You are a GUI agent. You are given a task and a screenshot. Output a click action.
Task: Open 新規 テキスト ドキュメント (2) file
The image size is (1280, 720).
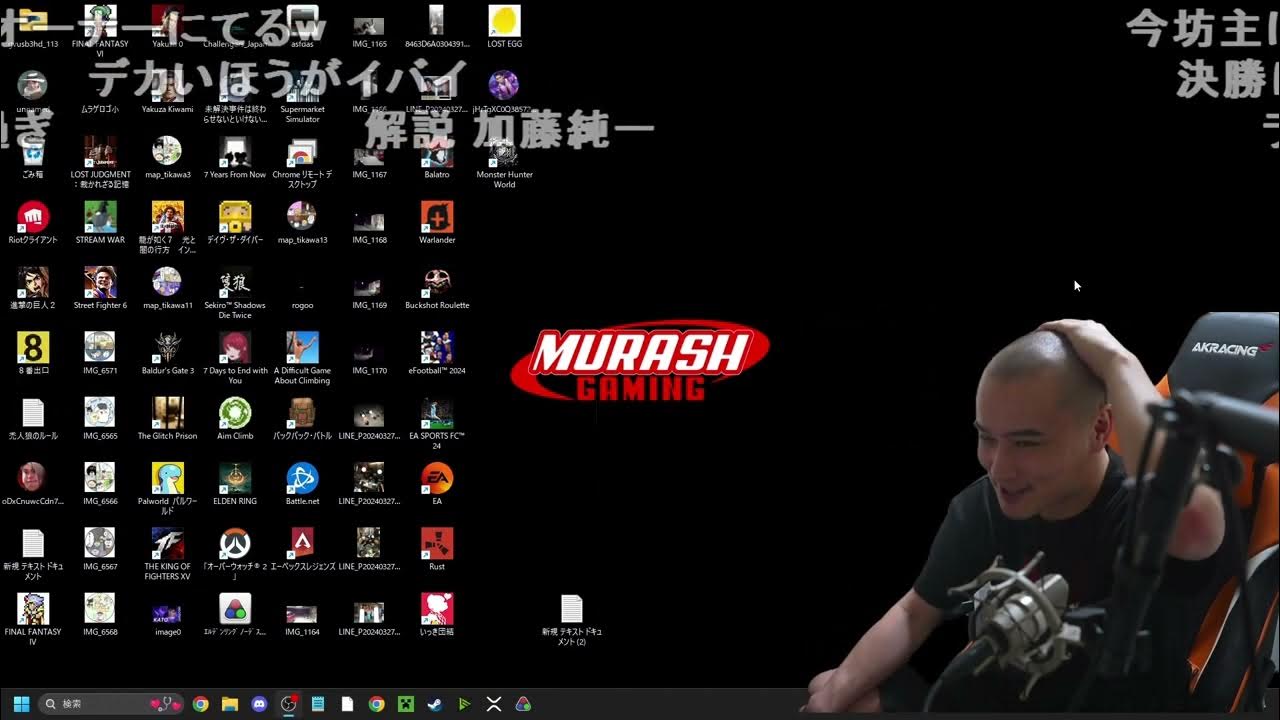point(571,619)
